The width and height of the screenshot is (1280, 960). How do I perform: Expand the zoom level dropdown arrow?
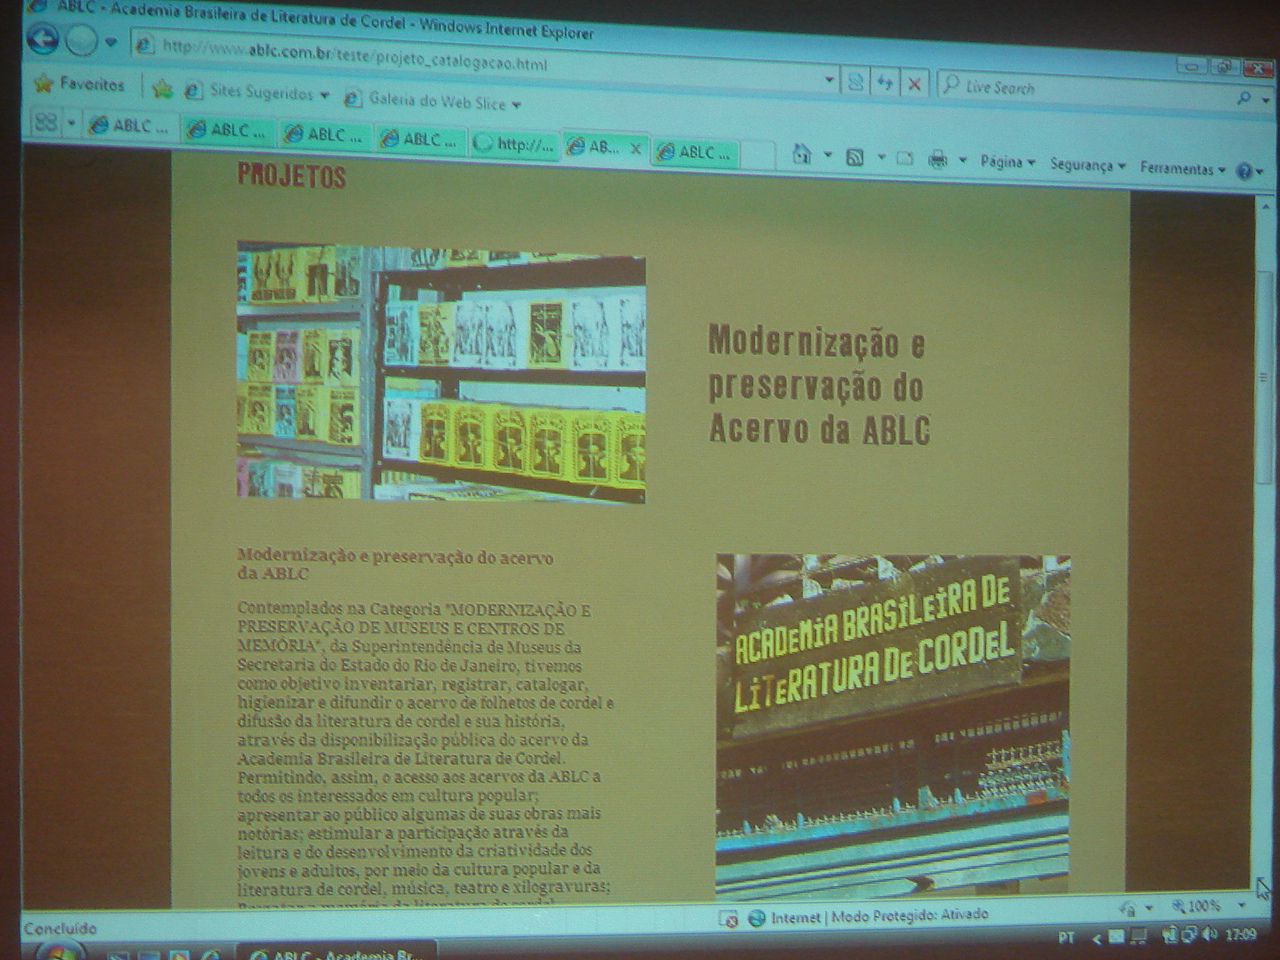(x=1241, y=905)
